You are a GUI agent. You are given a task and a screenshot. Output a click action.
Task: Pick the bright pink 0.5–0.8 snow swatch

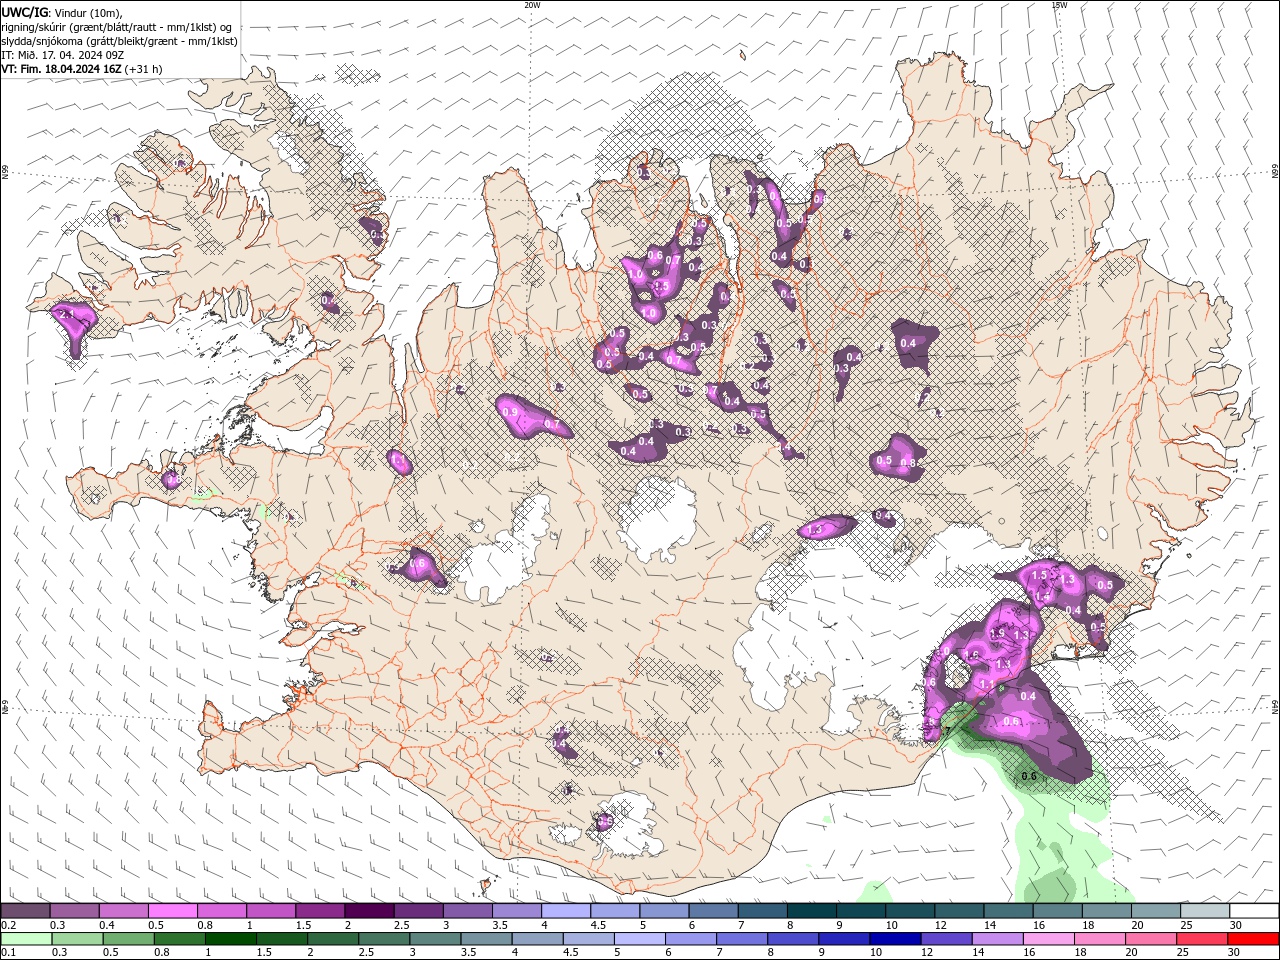pos(173,911)
